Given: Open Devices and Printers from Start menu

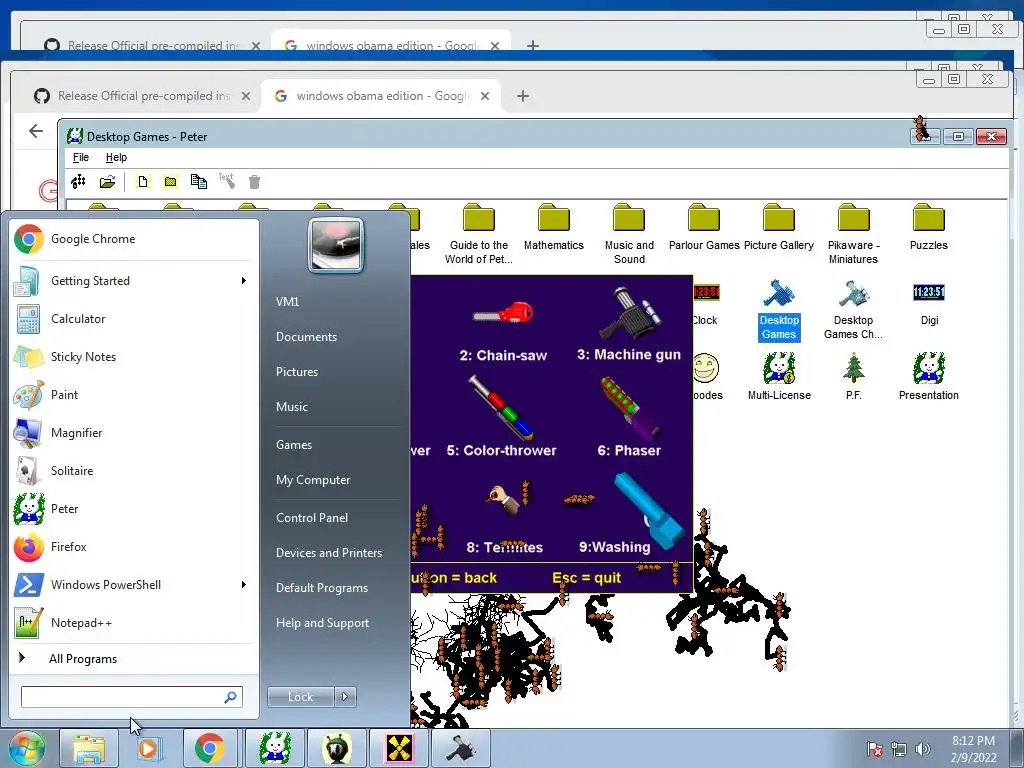Looking at the screenshot, I should (x=329, y=552).
